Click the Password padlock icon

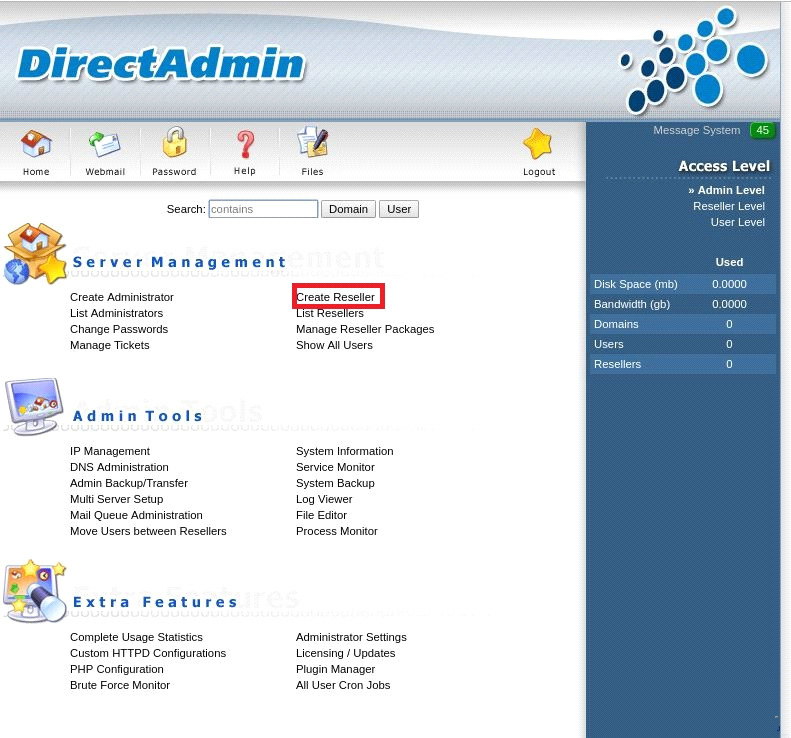(x=175, y=144)
